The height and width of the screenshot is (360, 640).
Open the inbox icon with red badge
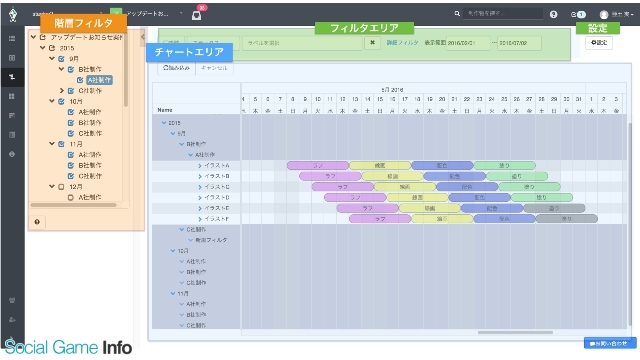pyautogui.click(x=196, y=15)
